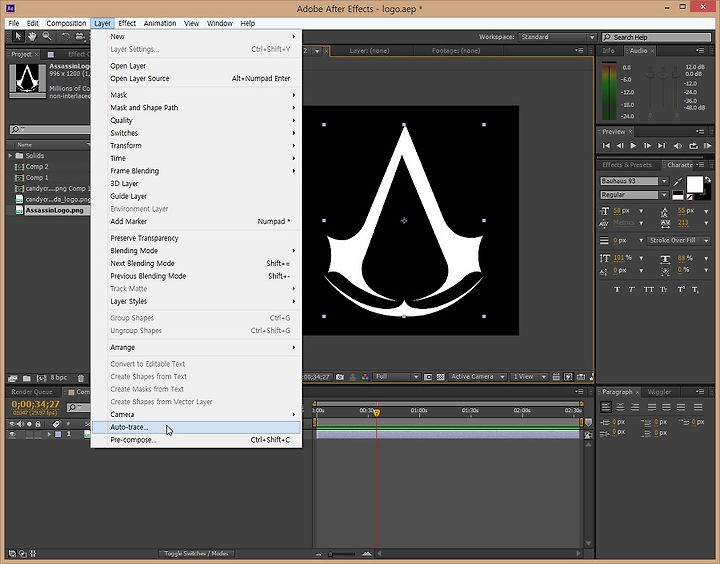Select the Selection arrow tool

tap(18, 36)
